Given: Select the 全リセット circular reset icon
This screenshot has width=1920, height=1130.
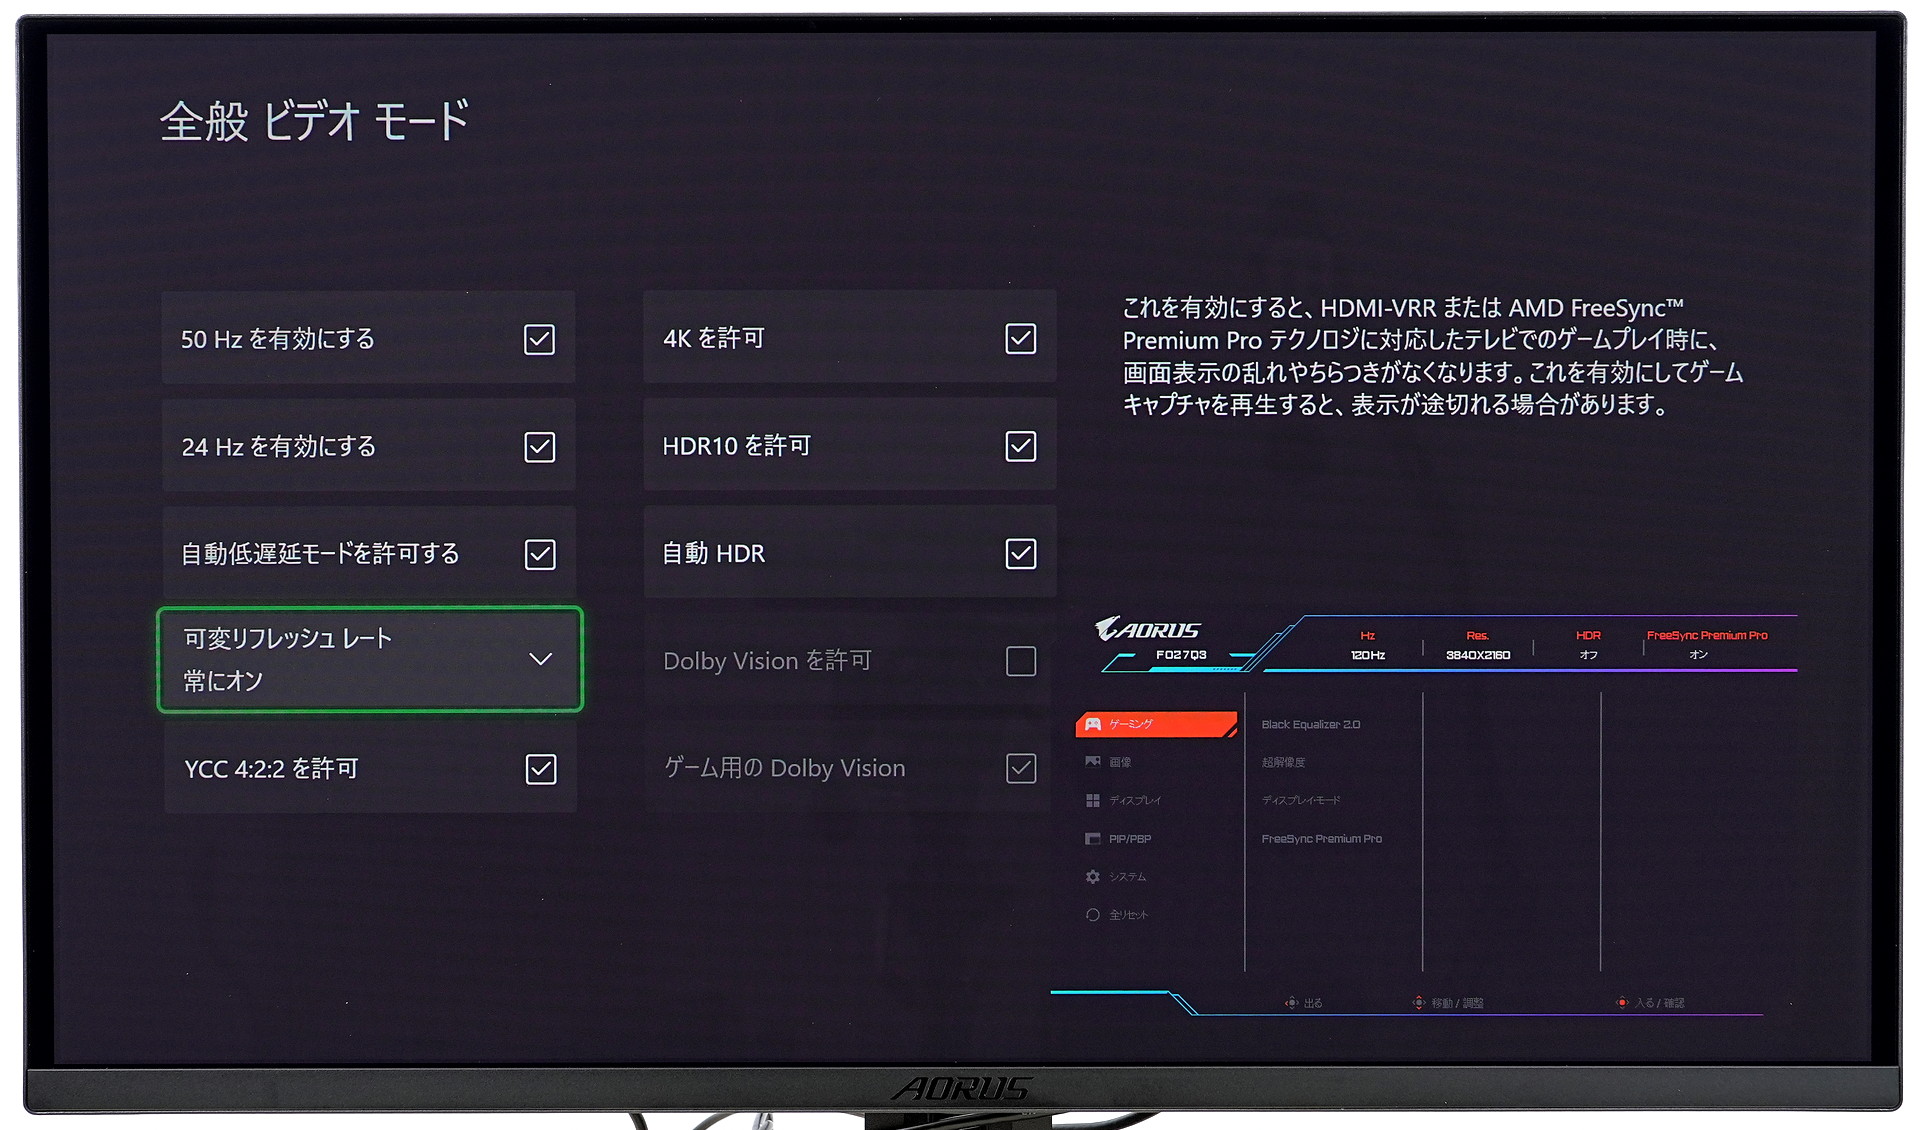Looking at the screenshot, I should pos(1093,914).
